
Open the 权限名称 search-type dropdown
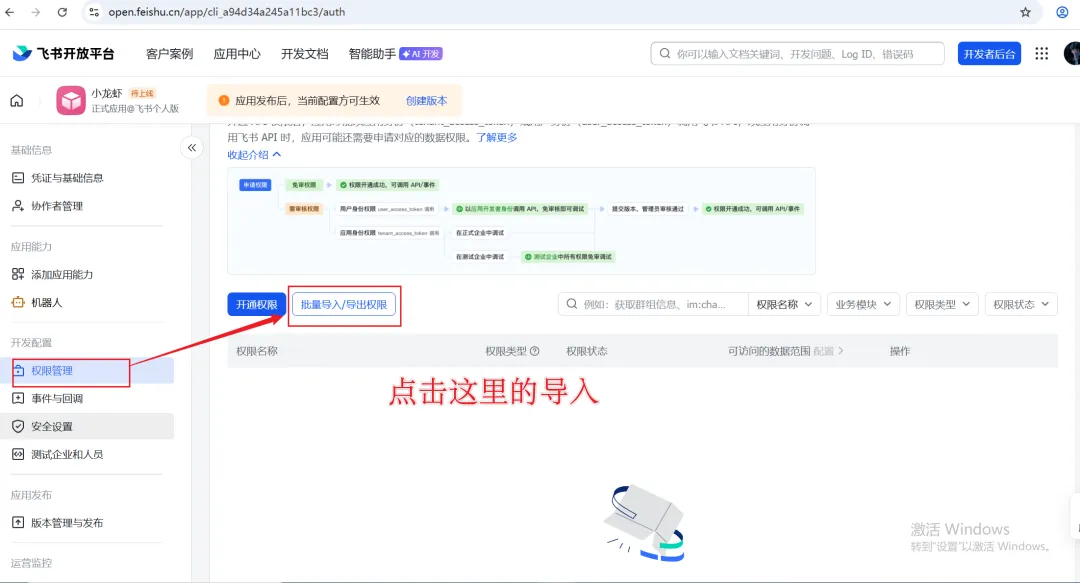click(x=784, y=304)
